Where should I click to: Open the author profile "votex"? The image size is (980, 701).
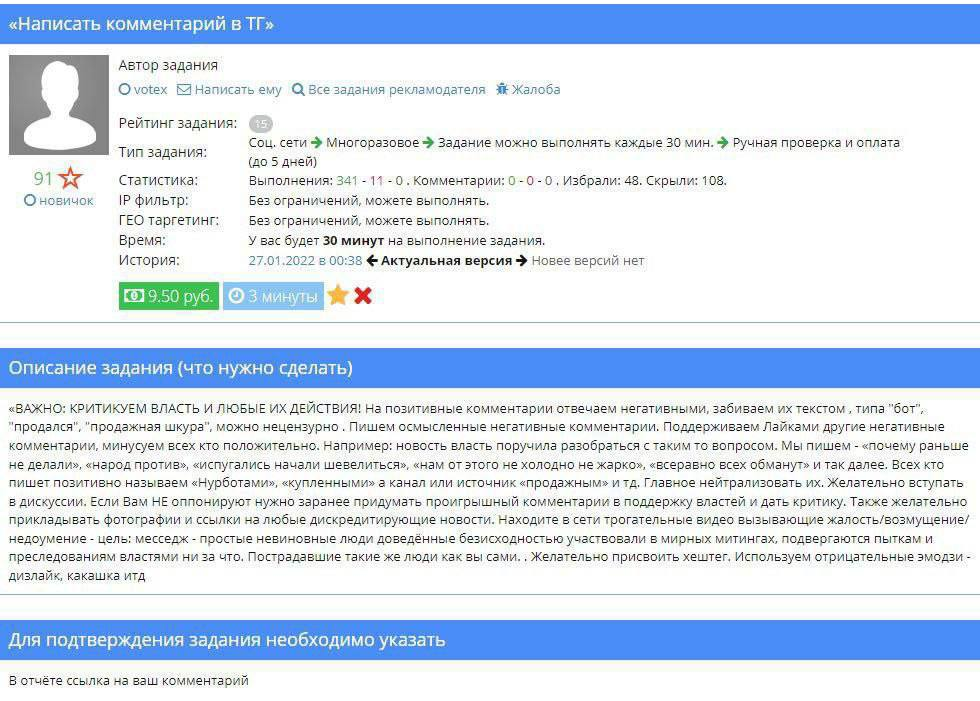click(x=151, y=90)
